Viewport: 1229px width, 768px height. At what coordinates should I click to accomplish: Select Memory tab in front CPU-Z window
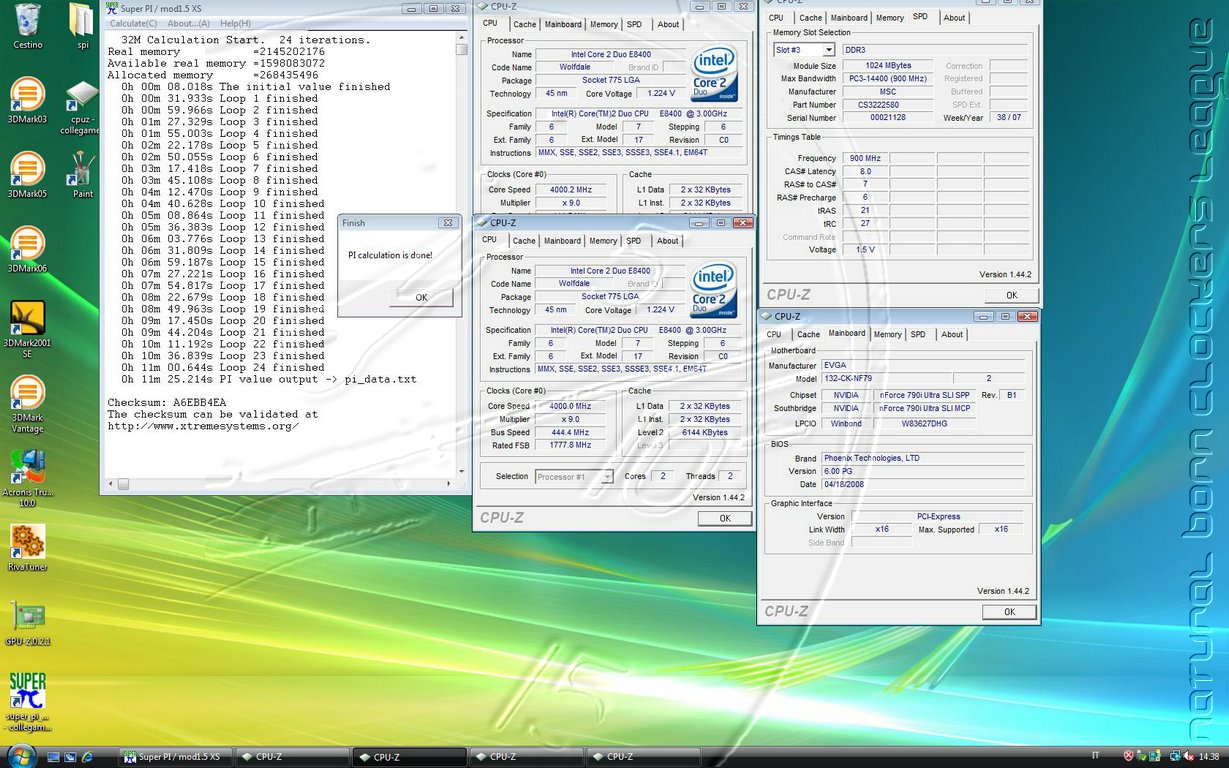click(603, 241)
